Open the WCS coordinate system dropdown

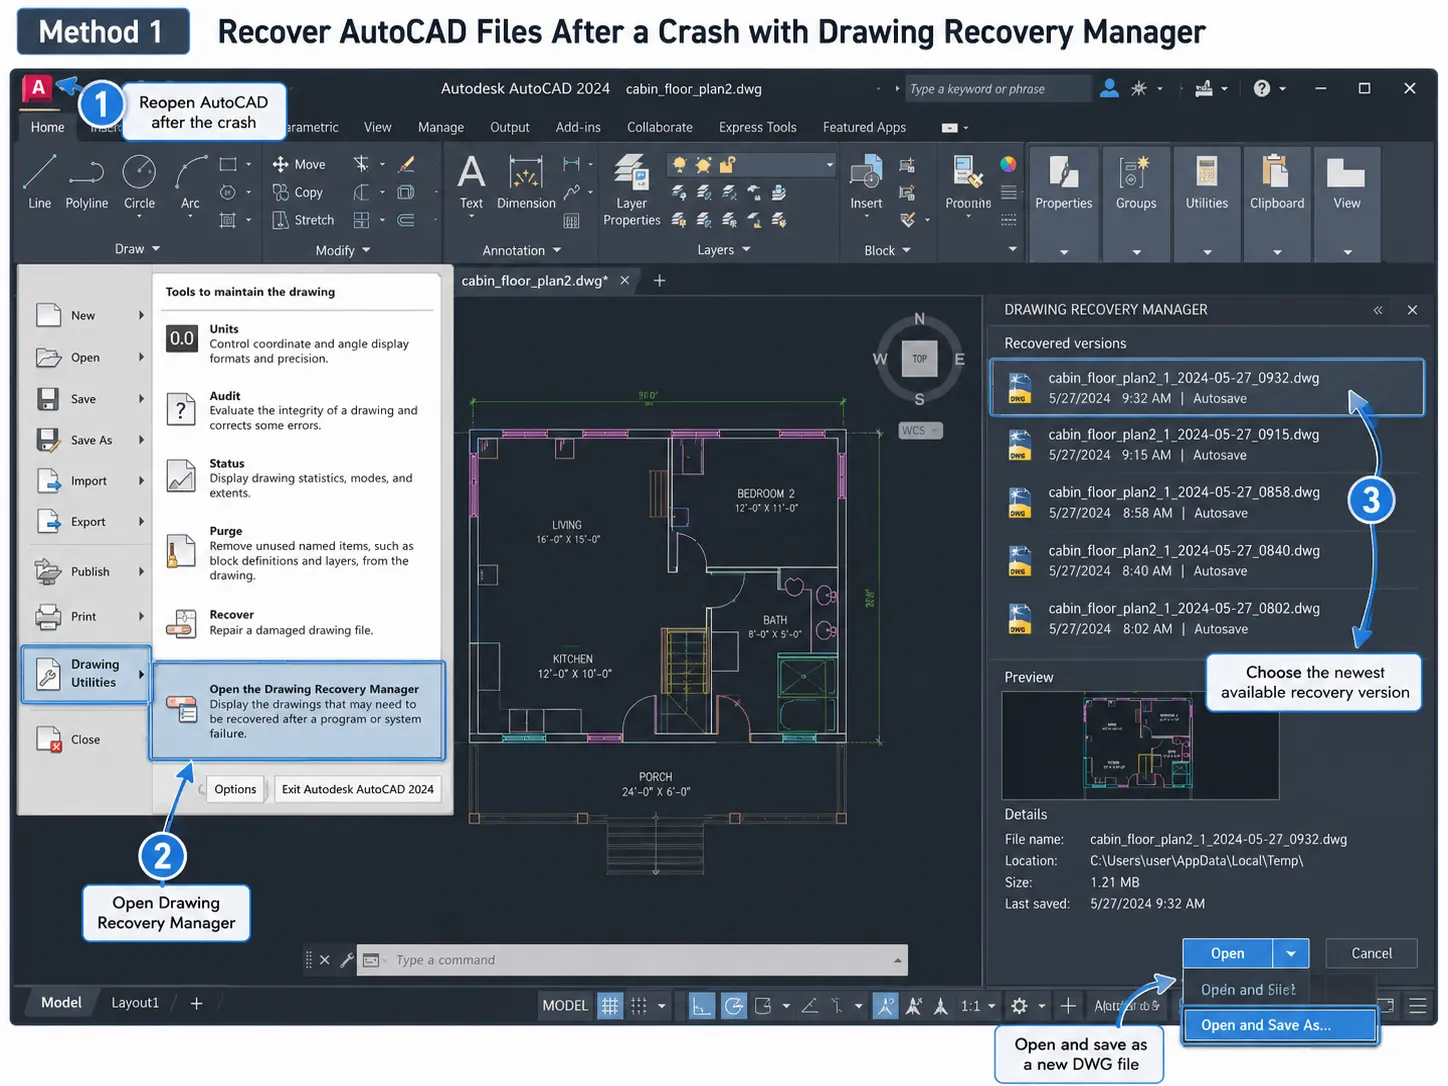coord(920,430)
